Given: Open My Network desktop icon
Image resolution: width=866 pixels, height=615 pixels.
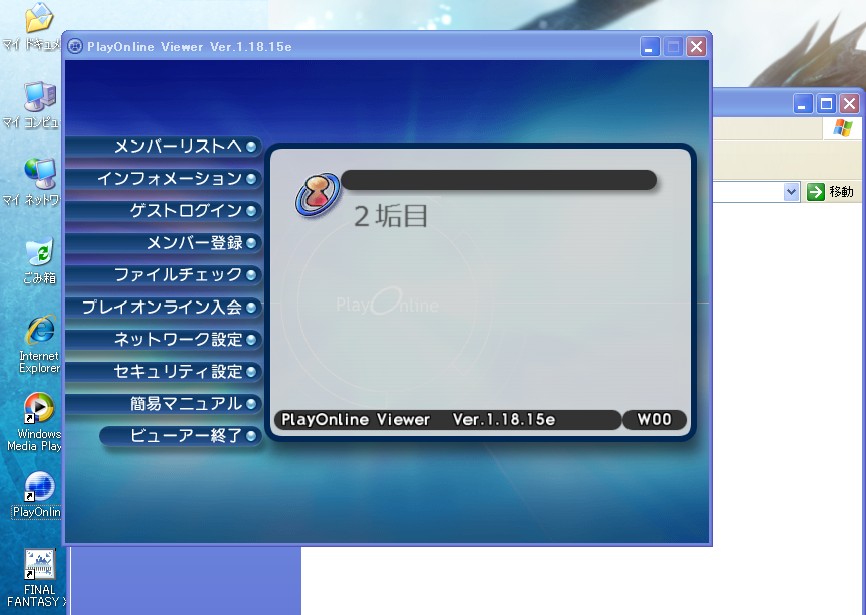Looking at the screenshot, I should (x=38, y=175).
